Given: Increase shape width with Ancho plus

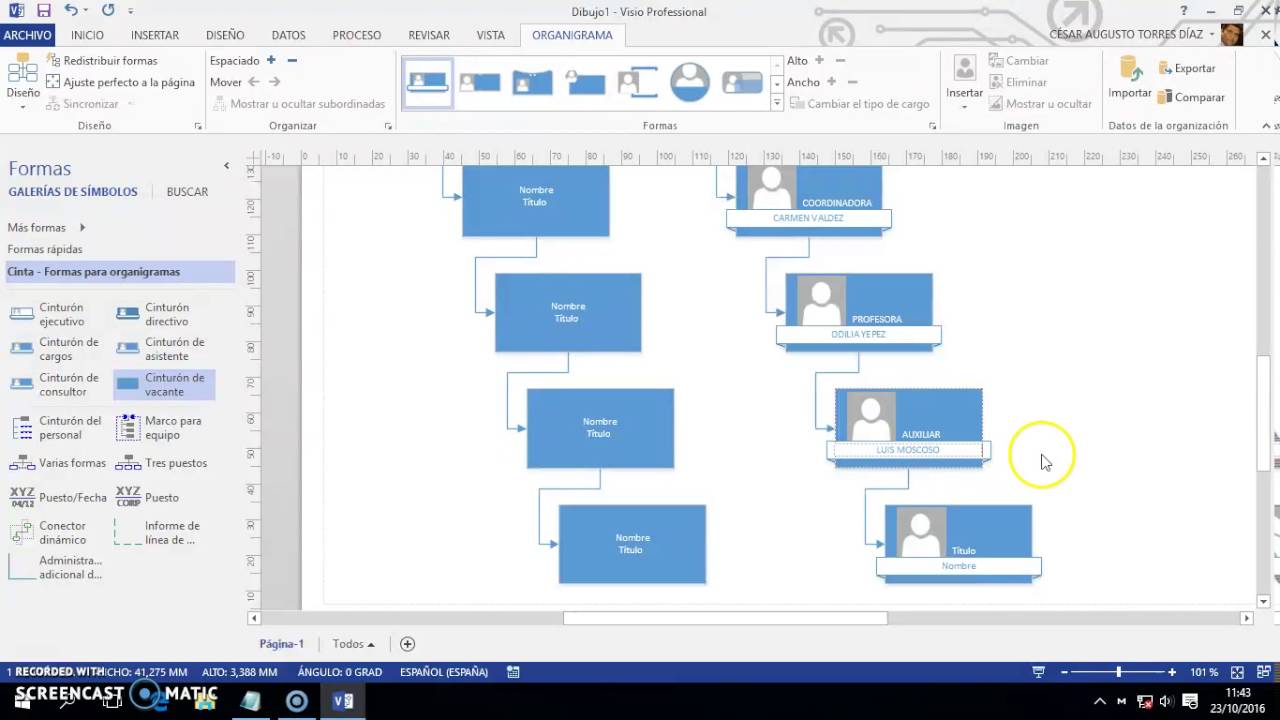Looking at the screenshot, I should coord(831,82).
